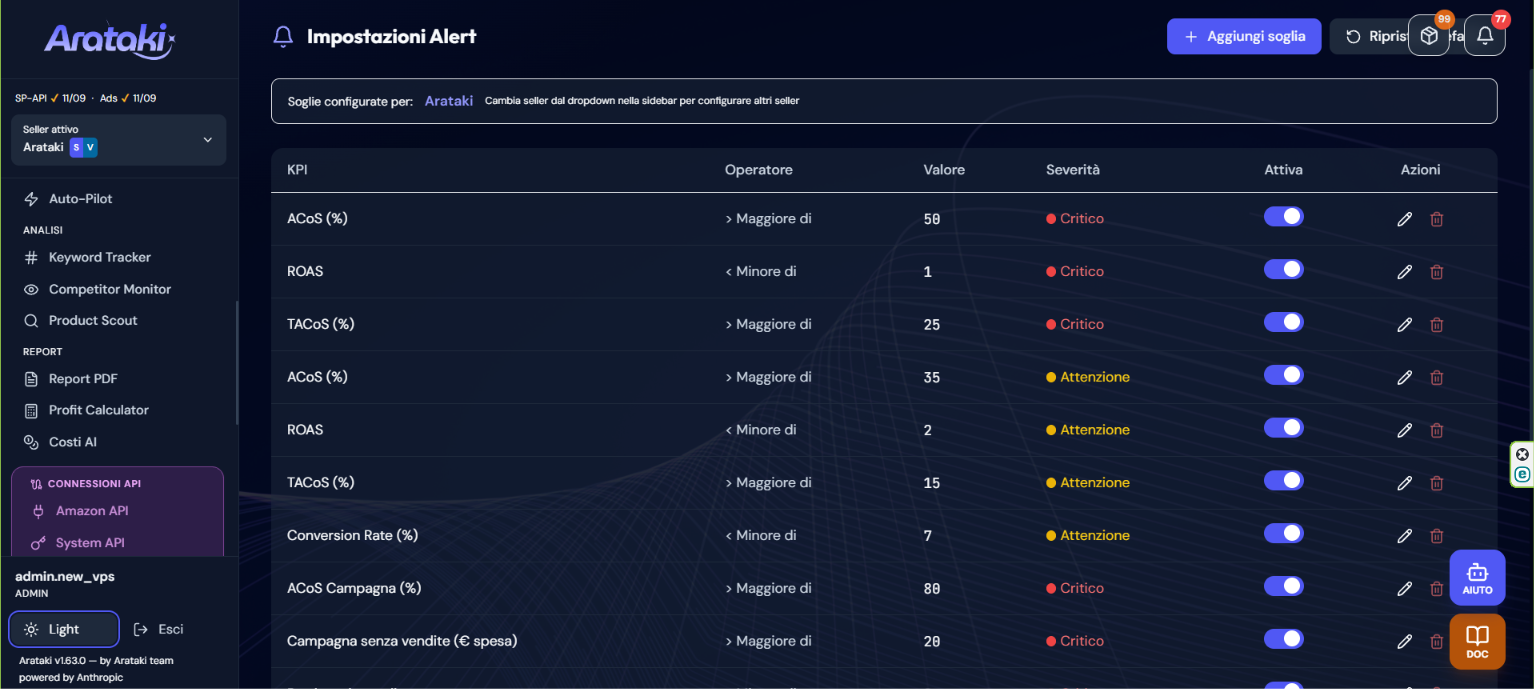Image resolution: width=1534 pixels, height=689 pixels.
Task: Open the package icon with 99 badge
Action: pos(1429,36)
